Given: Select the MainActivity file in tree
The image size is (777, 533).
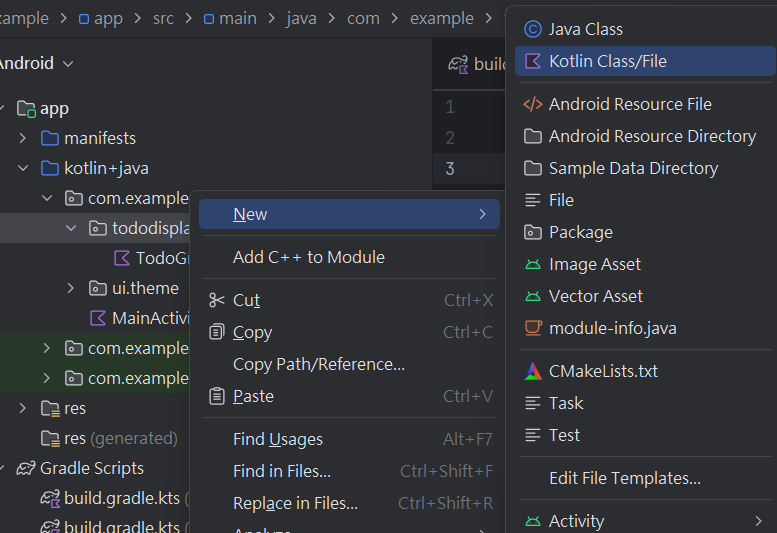Looking at the screenshot, I should [x=150, y=318].
